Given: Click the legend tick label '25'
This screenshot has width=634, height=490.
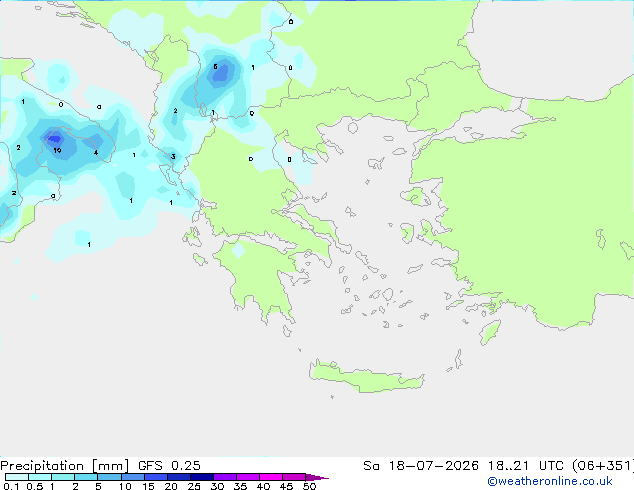Looking at the screenshot, I should pyautogui.click(x=194, y=486).
